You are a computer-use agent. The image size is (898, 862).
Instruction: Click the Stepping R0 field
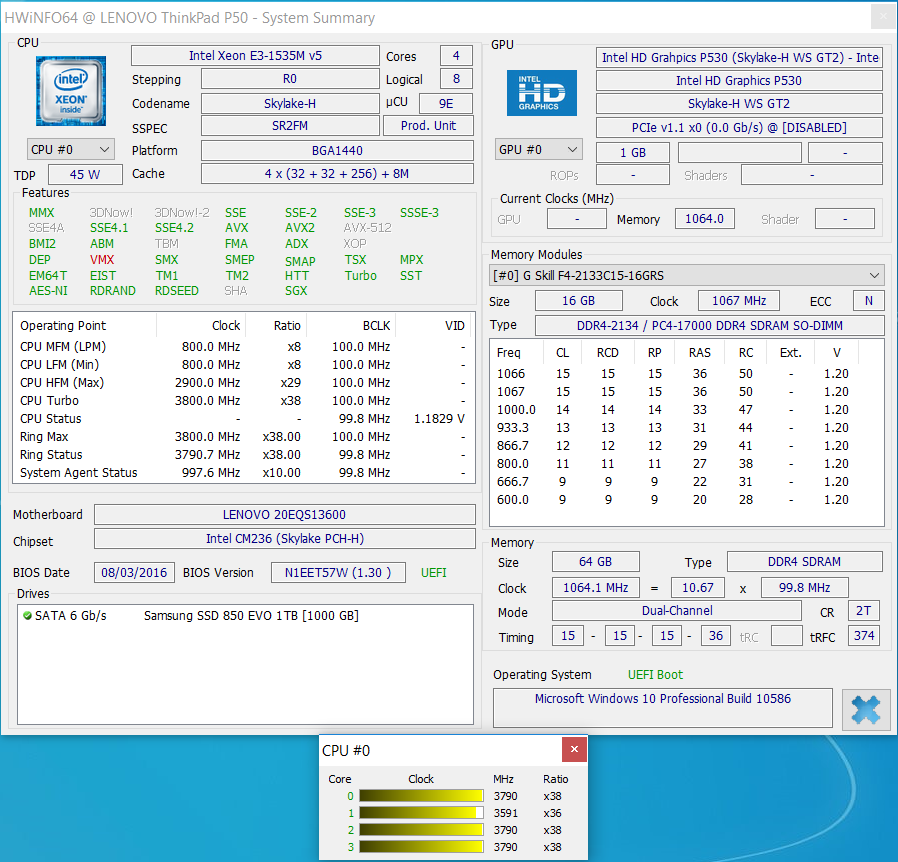tap(290, 79)
